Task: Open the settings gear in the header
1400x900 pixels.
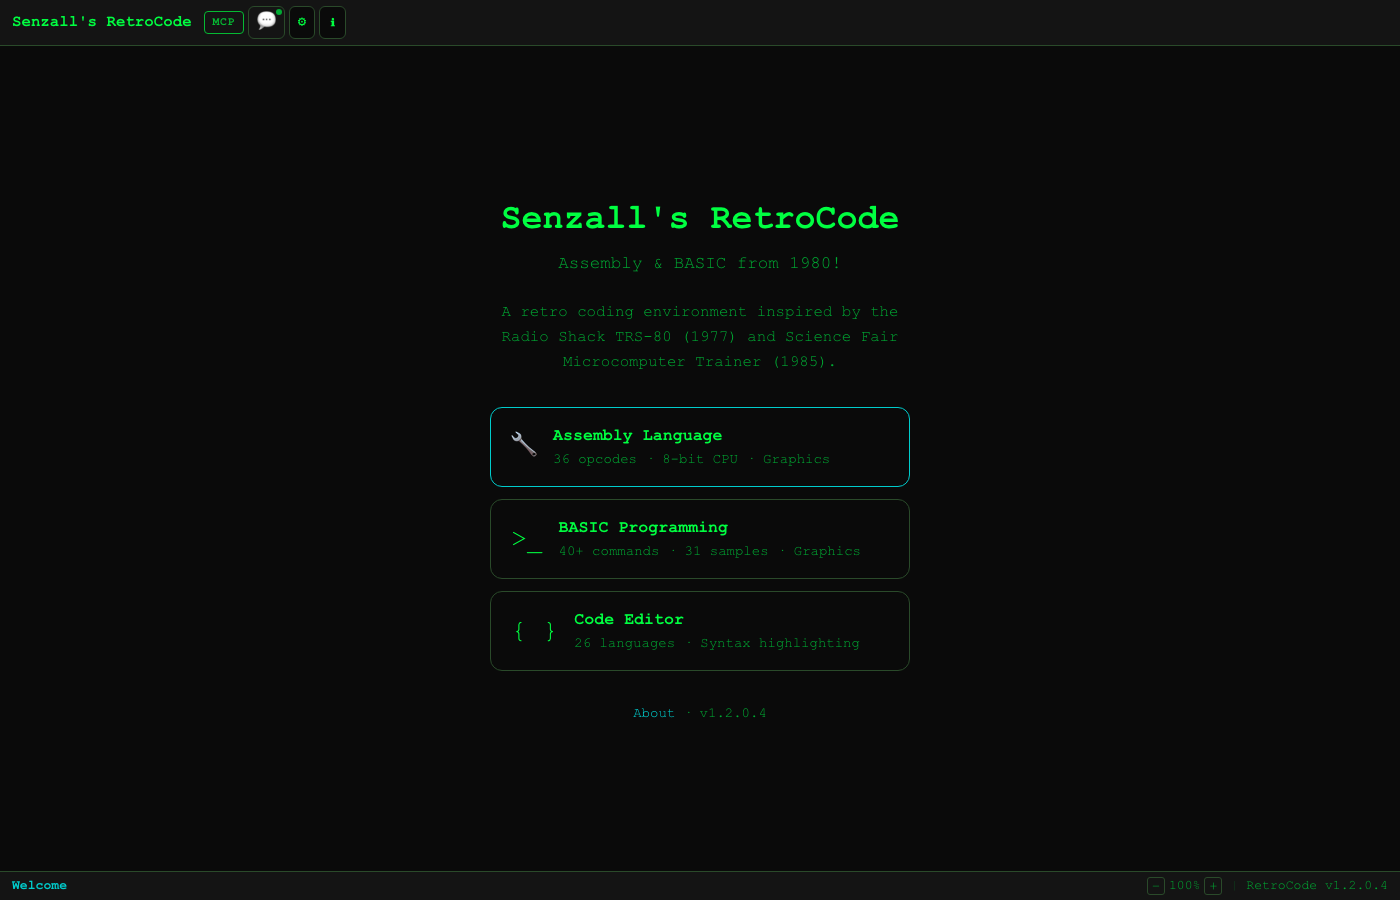Action: 301,22
